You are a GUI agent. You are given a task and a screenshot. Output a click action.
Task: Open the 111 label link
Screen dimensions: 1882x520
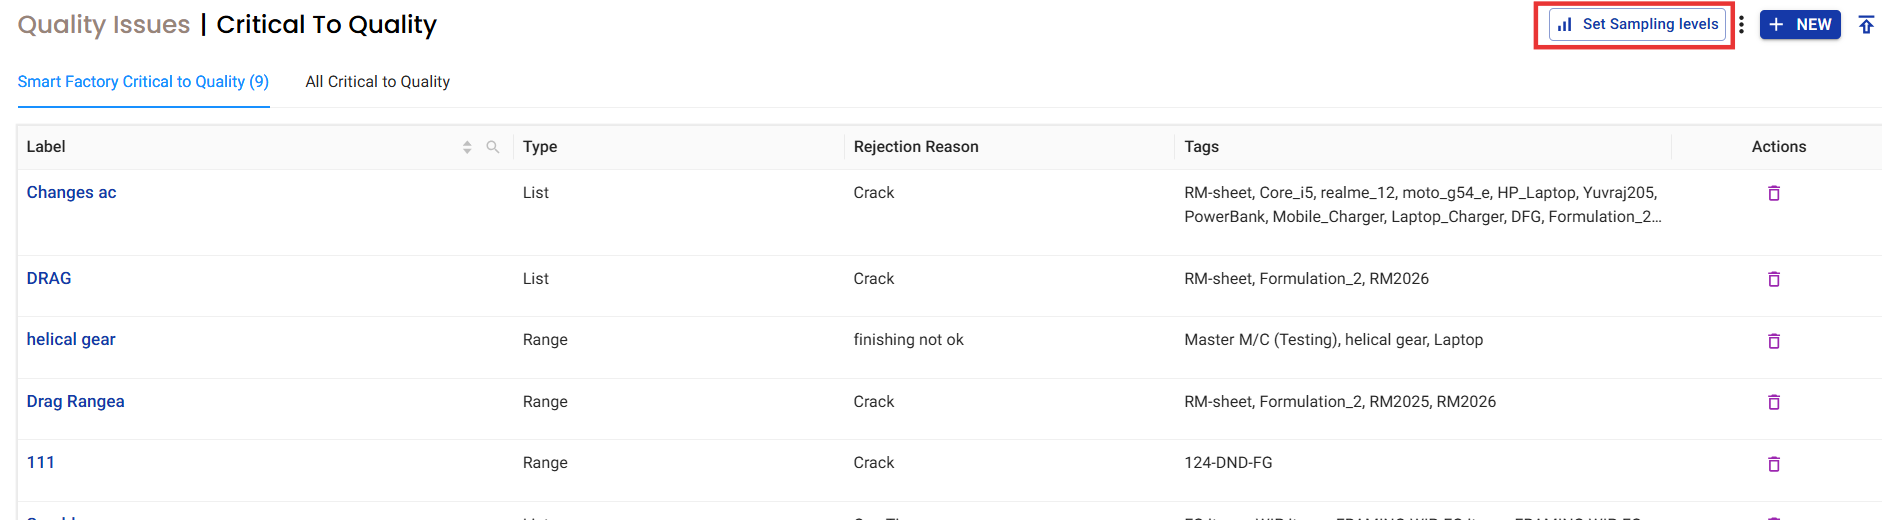pyautogui.click(x=41, y=463)
